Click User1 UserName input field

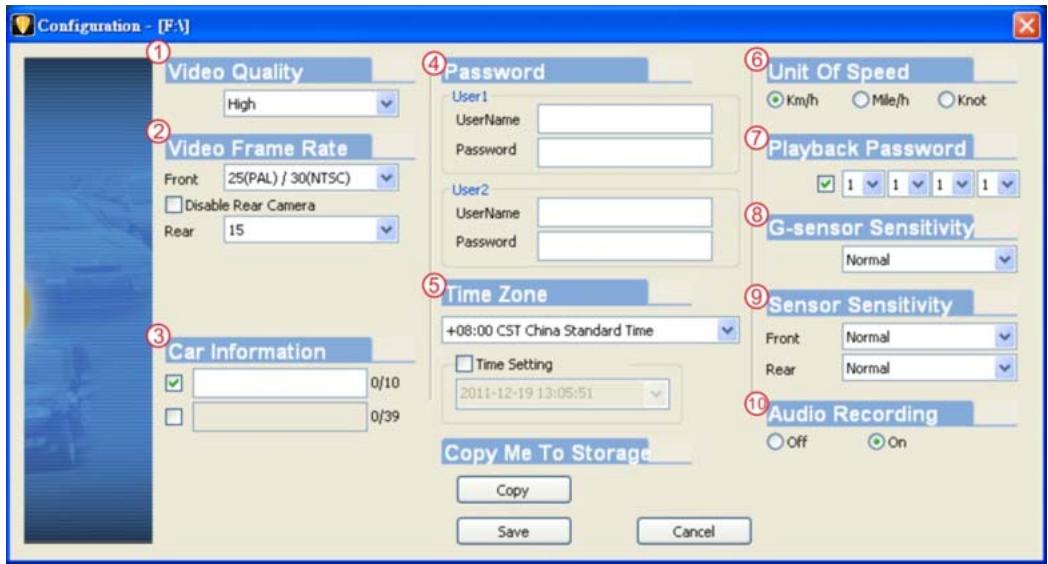pos(625,120)
